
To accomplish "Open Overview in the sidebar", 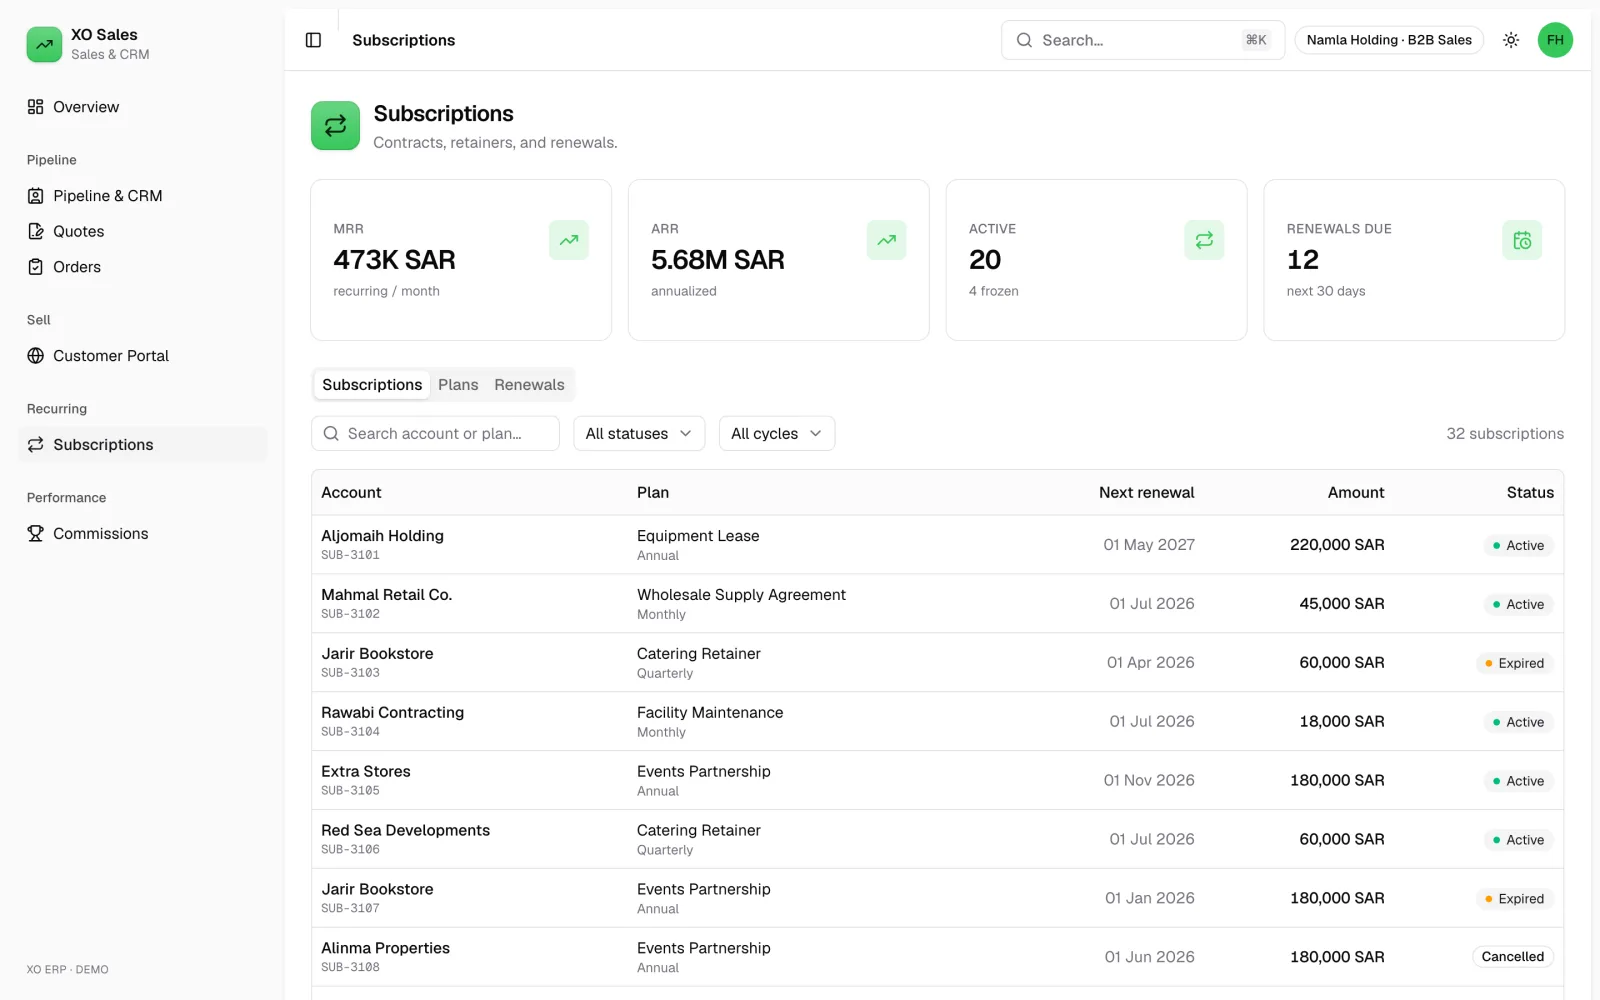I will coord(142,107).
